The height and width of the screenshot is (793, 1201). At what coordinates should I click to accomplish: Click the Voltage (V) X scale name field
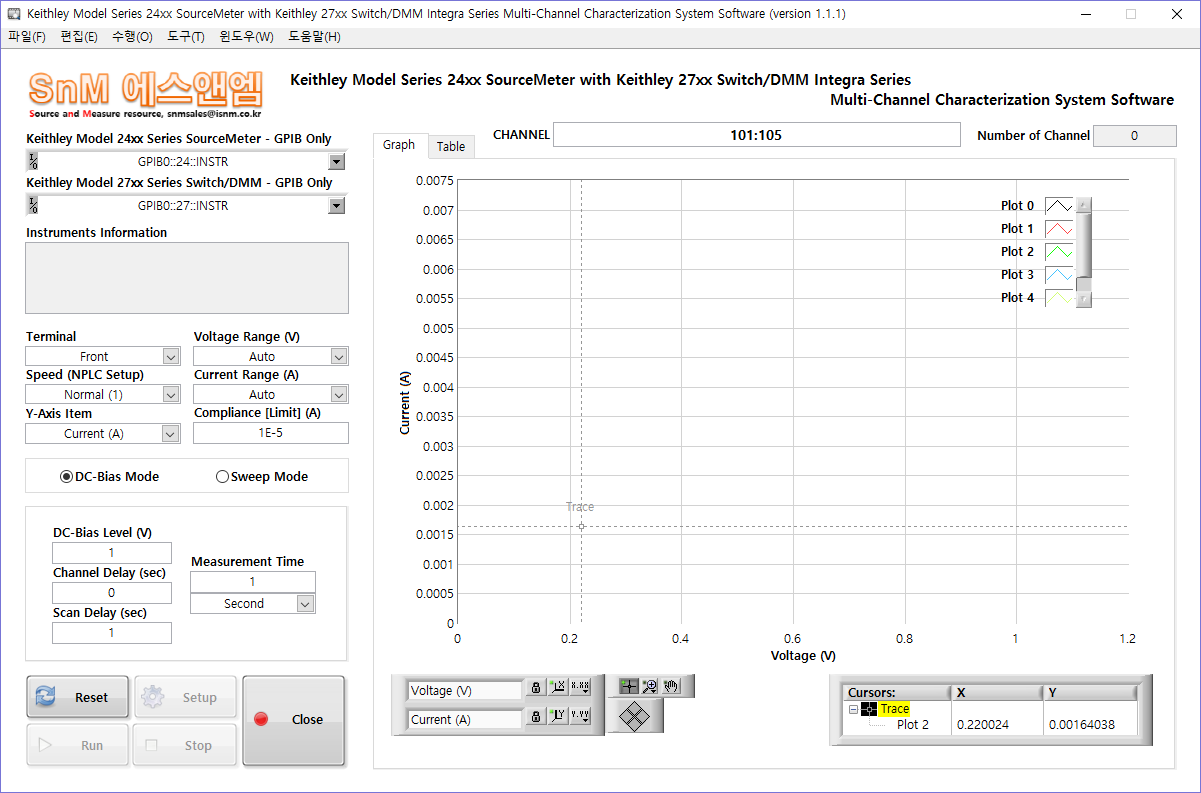click(465, 690)
